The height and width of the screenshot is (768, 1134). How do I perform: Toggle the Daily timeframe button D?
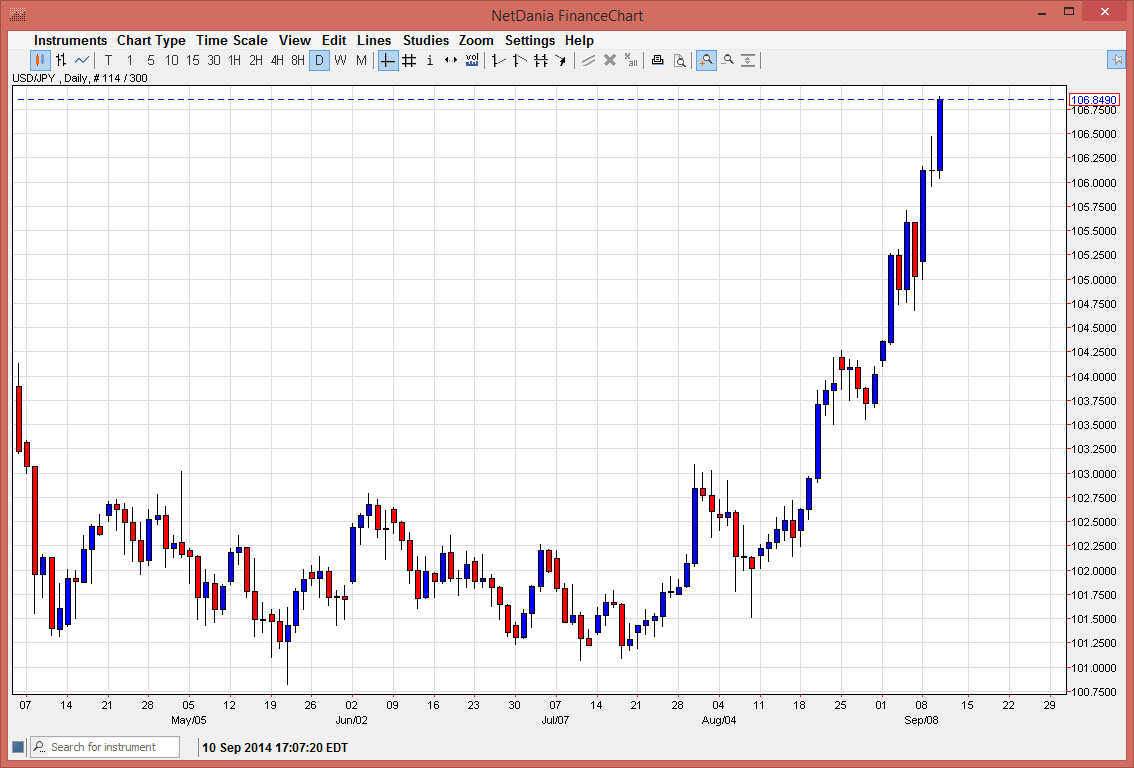point(318,60)
